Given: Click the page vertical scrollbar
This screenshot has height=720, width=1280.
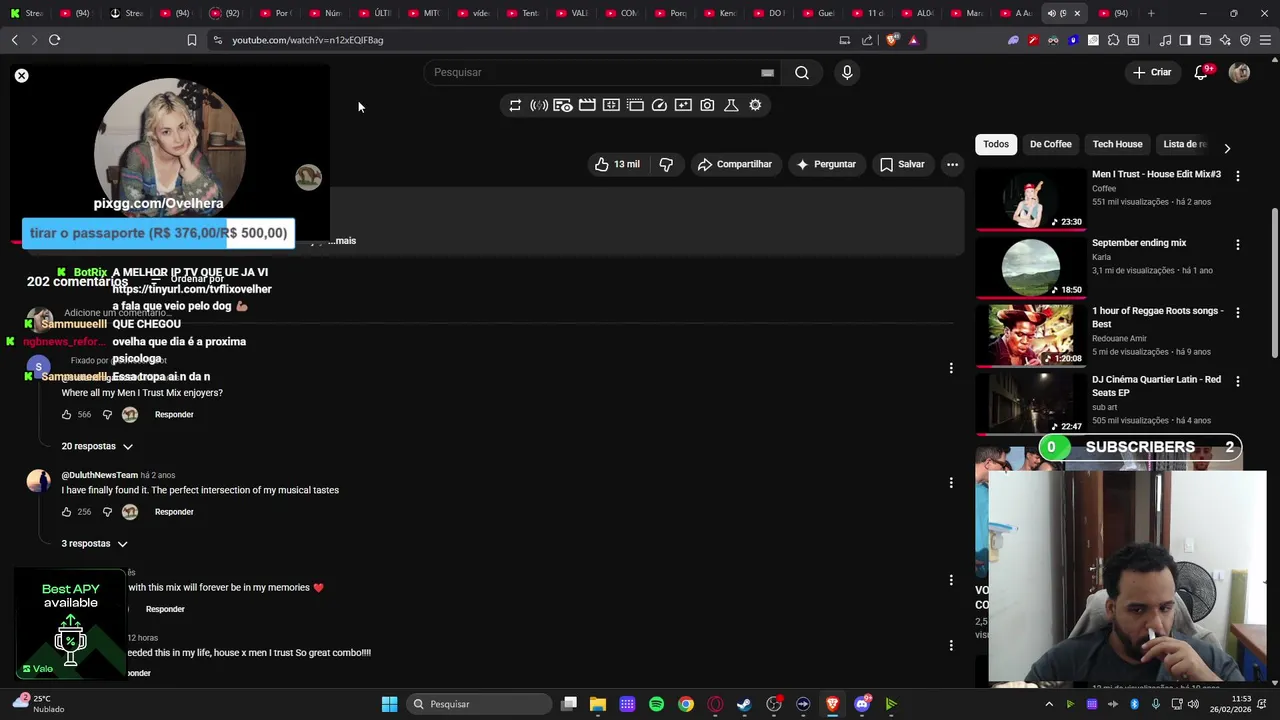Looking at the screenshot, I should 1273,282.
